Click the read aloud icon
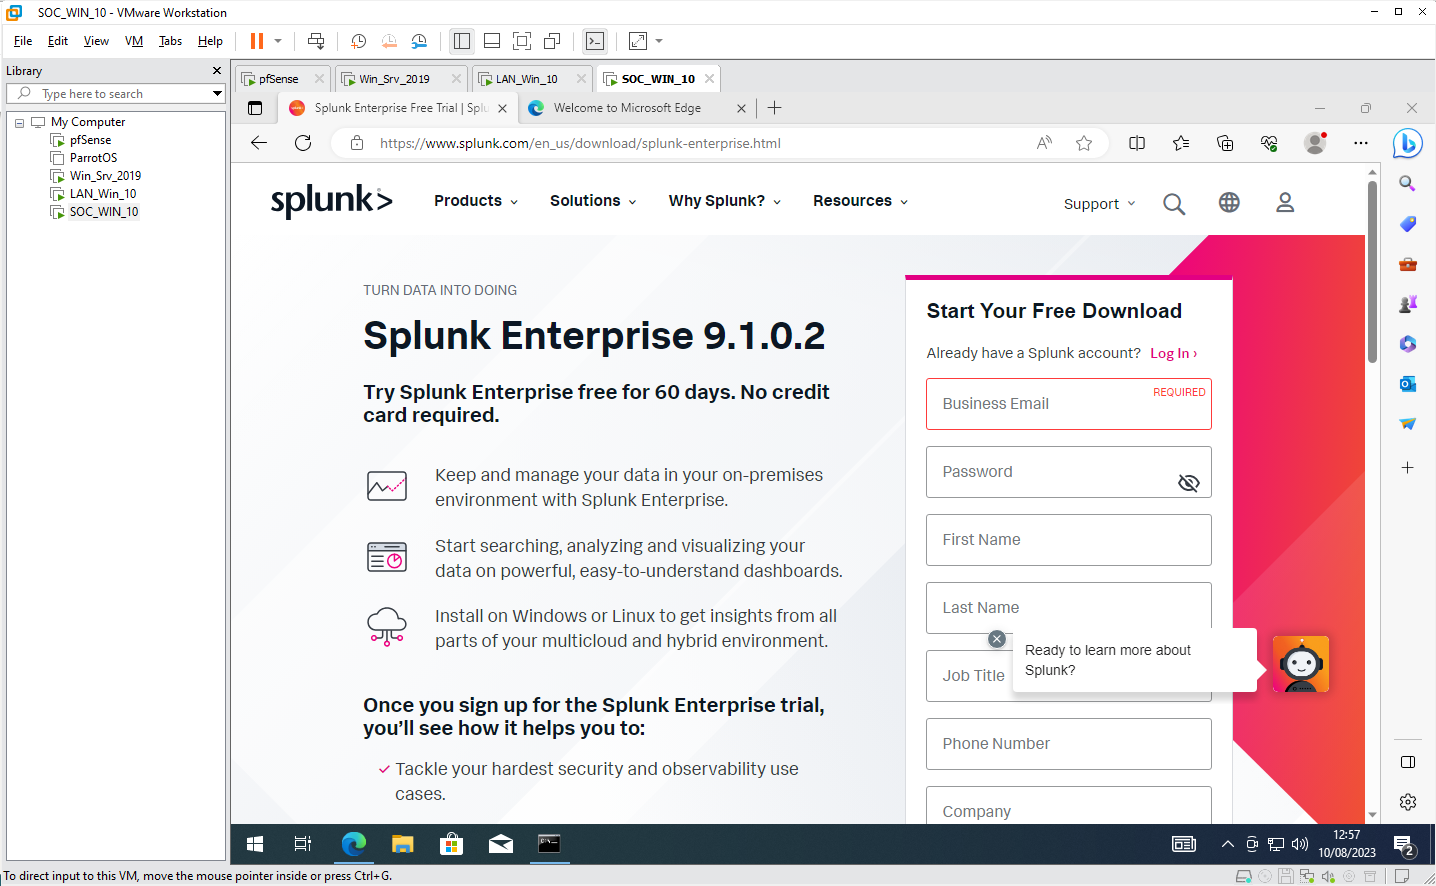This screenshot has width=1436, height=886. coord(1044,143)
